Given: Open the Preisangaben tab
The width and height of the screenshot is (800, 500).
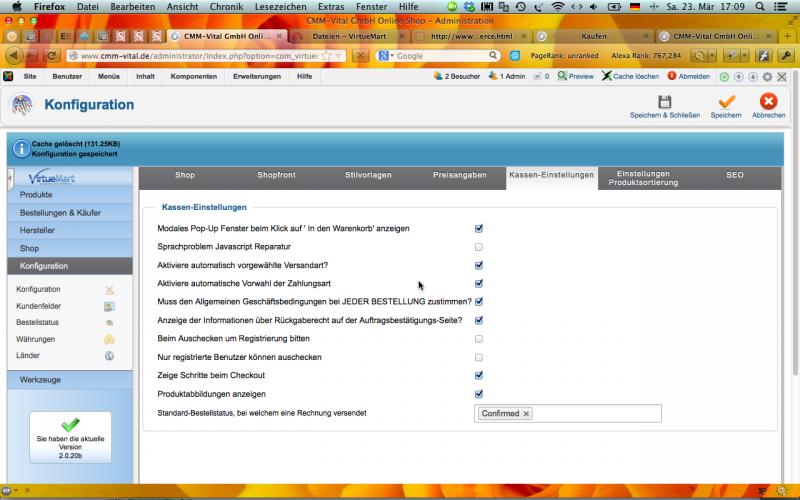Looking at the screenshot, I should tap(459, 175).
